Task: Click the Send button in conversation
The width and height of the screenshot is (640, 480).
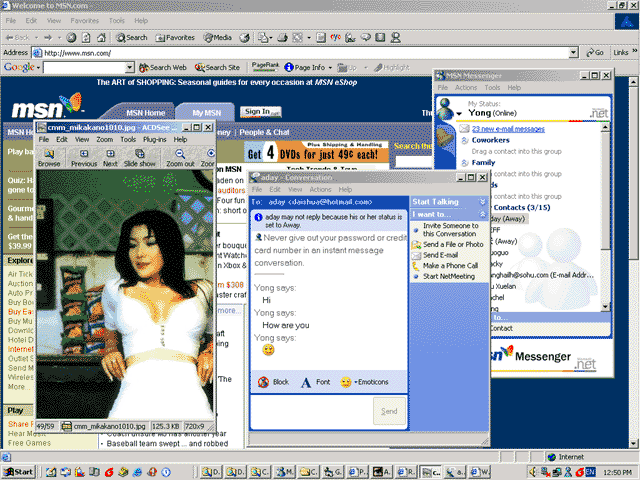Action: (x=389, y=411)
